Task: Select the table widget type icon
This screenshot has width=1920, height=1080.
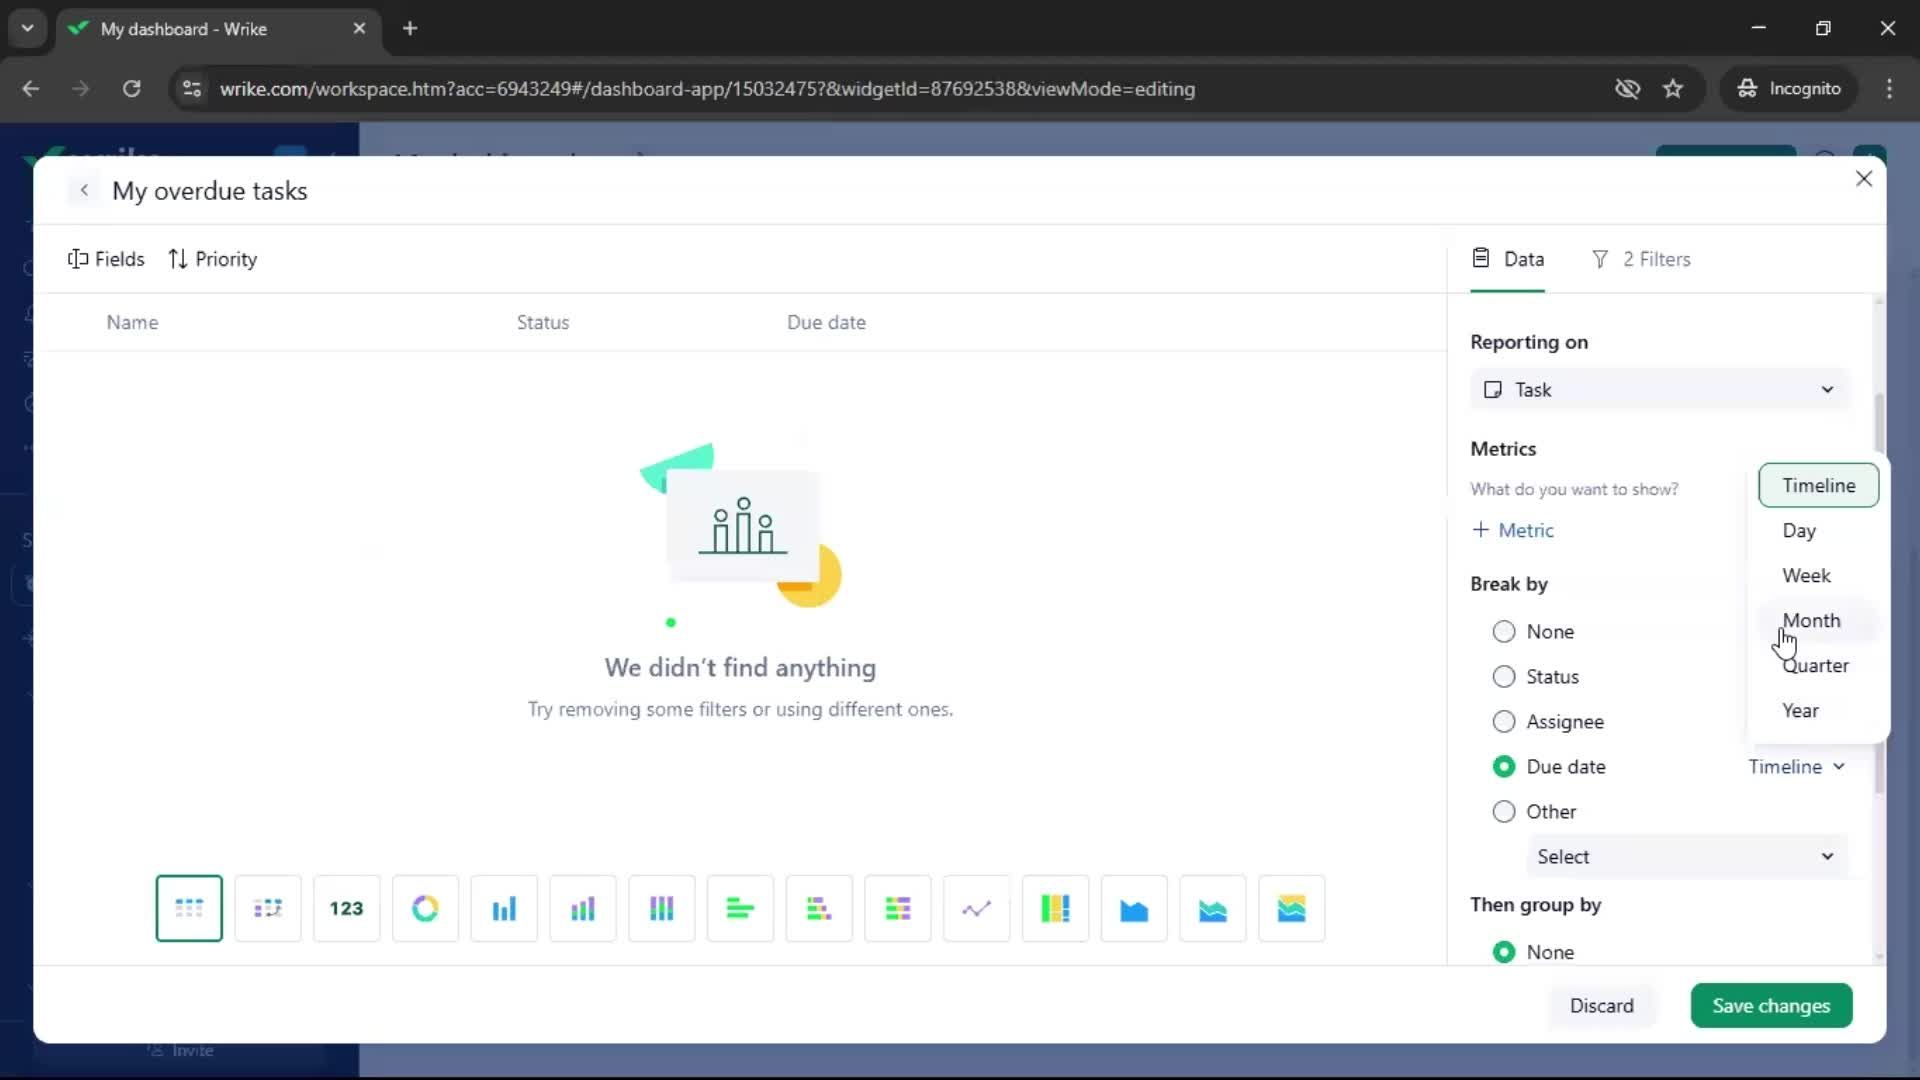Action: [189, 908]
